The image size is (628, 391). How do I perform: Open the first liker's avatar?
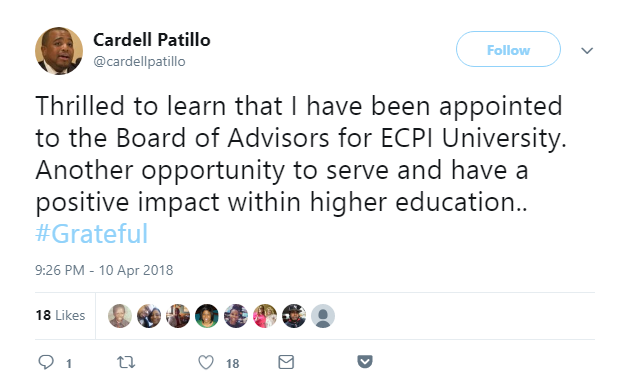120,316
